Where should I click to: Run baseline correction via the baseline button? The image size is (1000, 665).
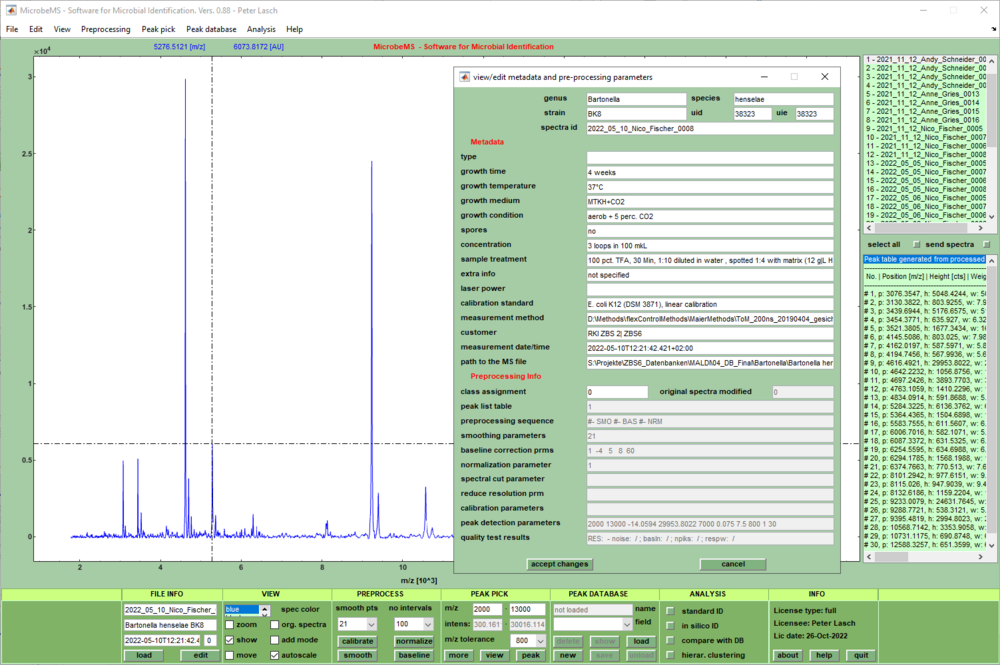[x=413, y=655]
